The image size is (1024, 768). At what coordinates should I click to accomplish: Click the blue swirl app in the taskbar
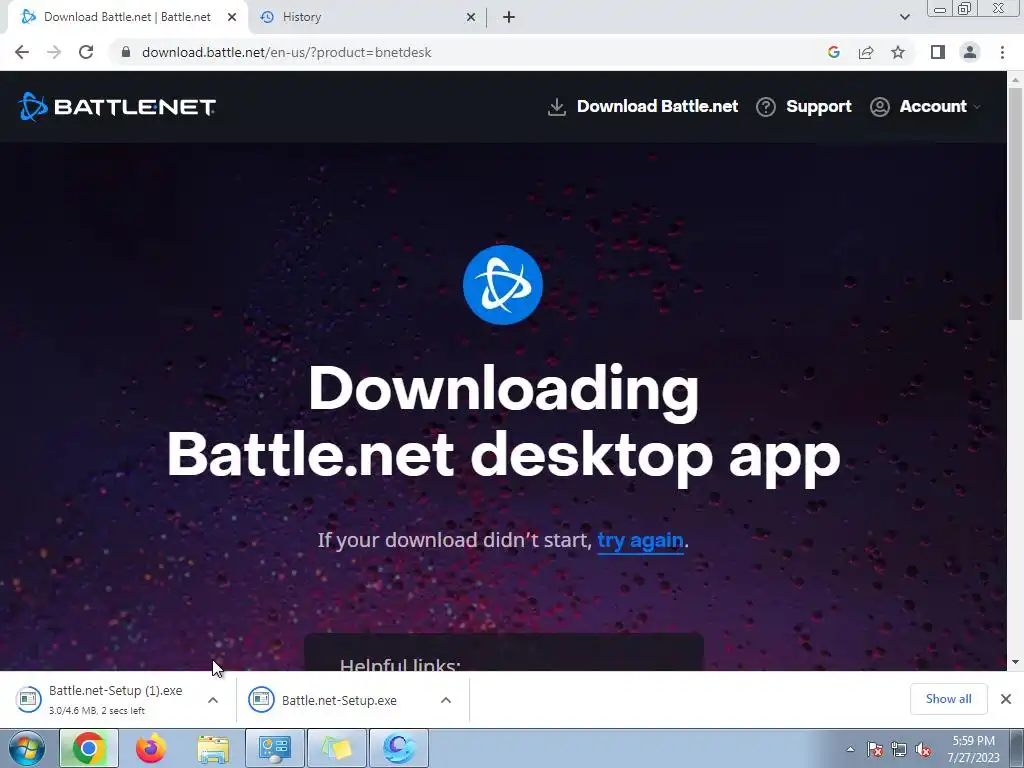399,748
